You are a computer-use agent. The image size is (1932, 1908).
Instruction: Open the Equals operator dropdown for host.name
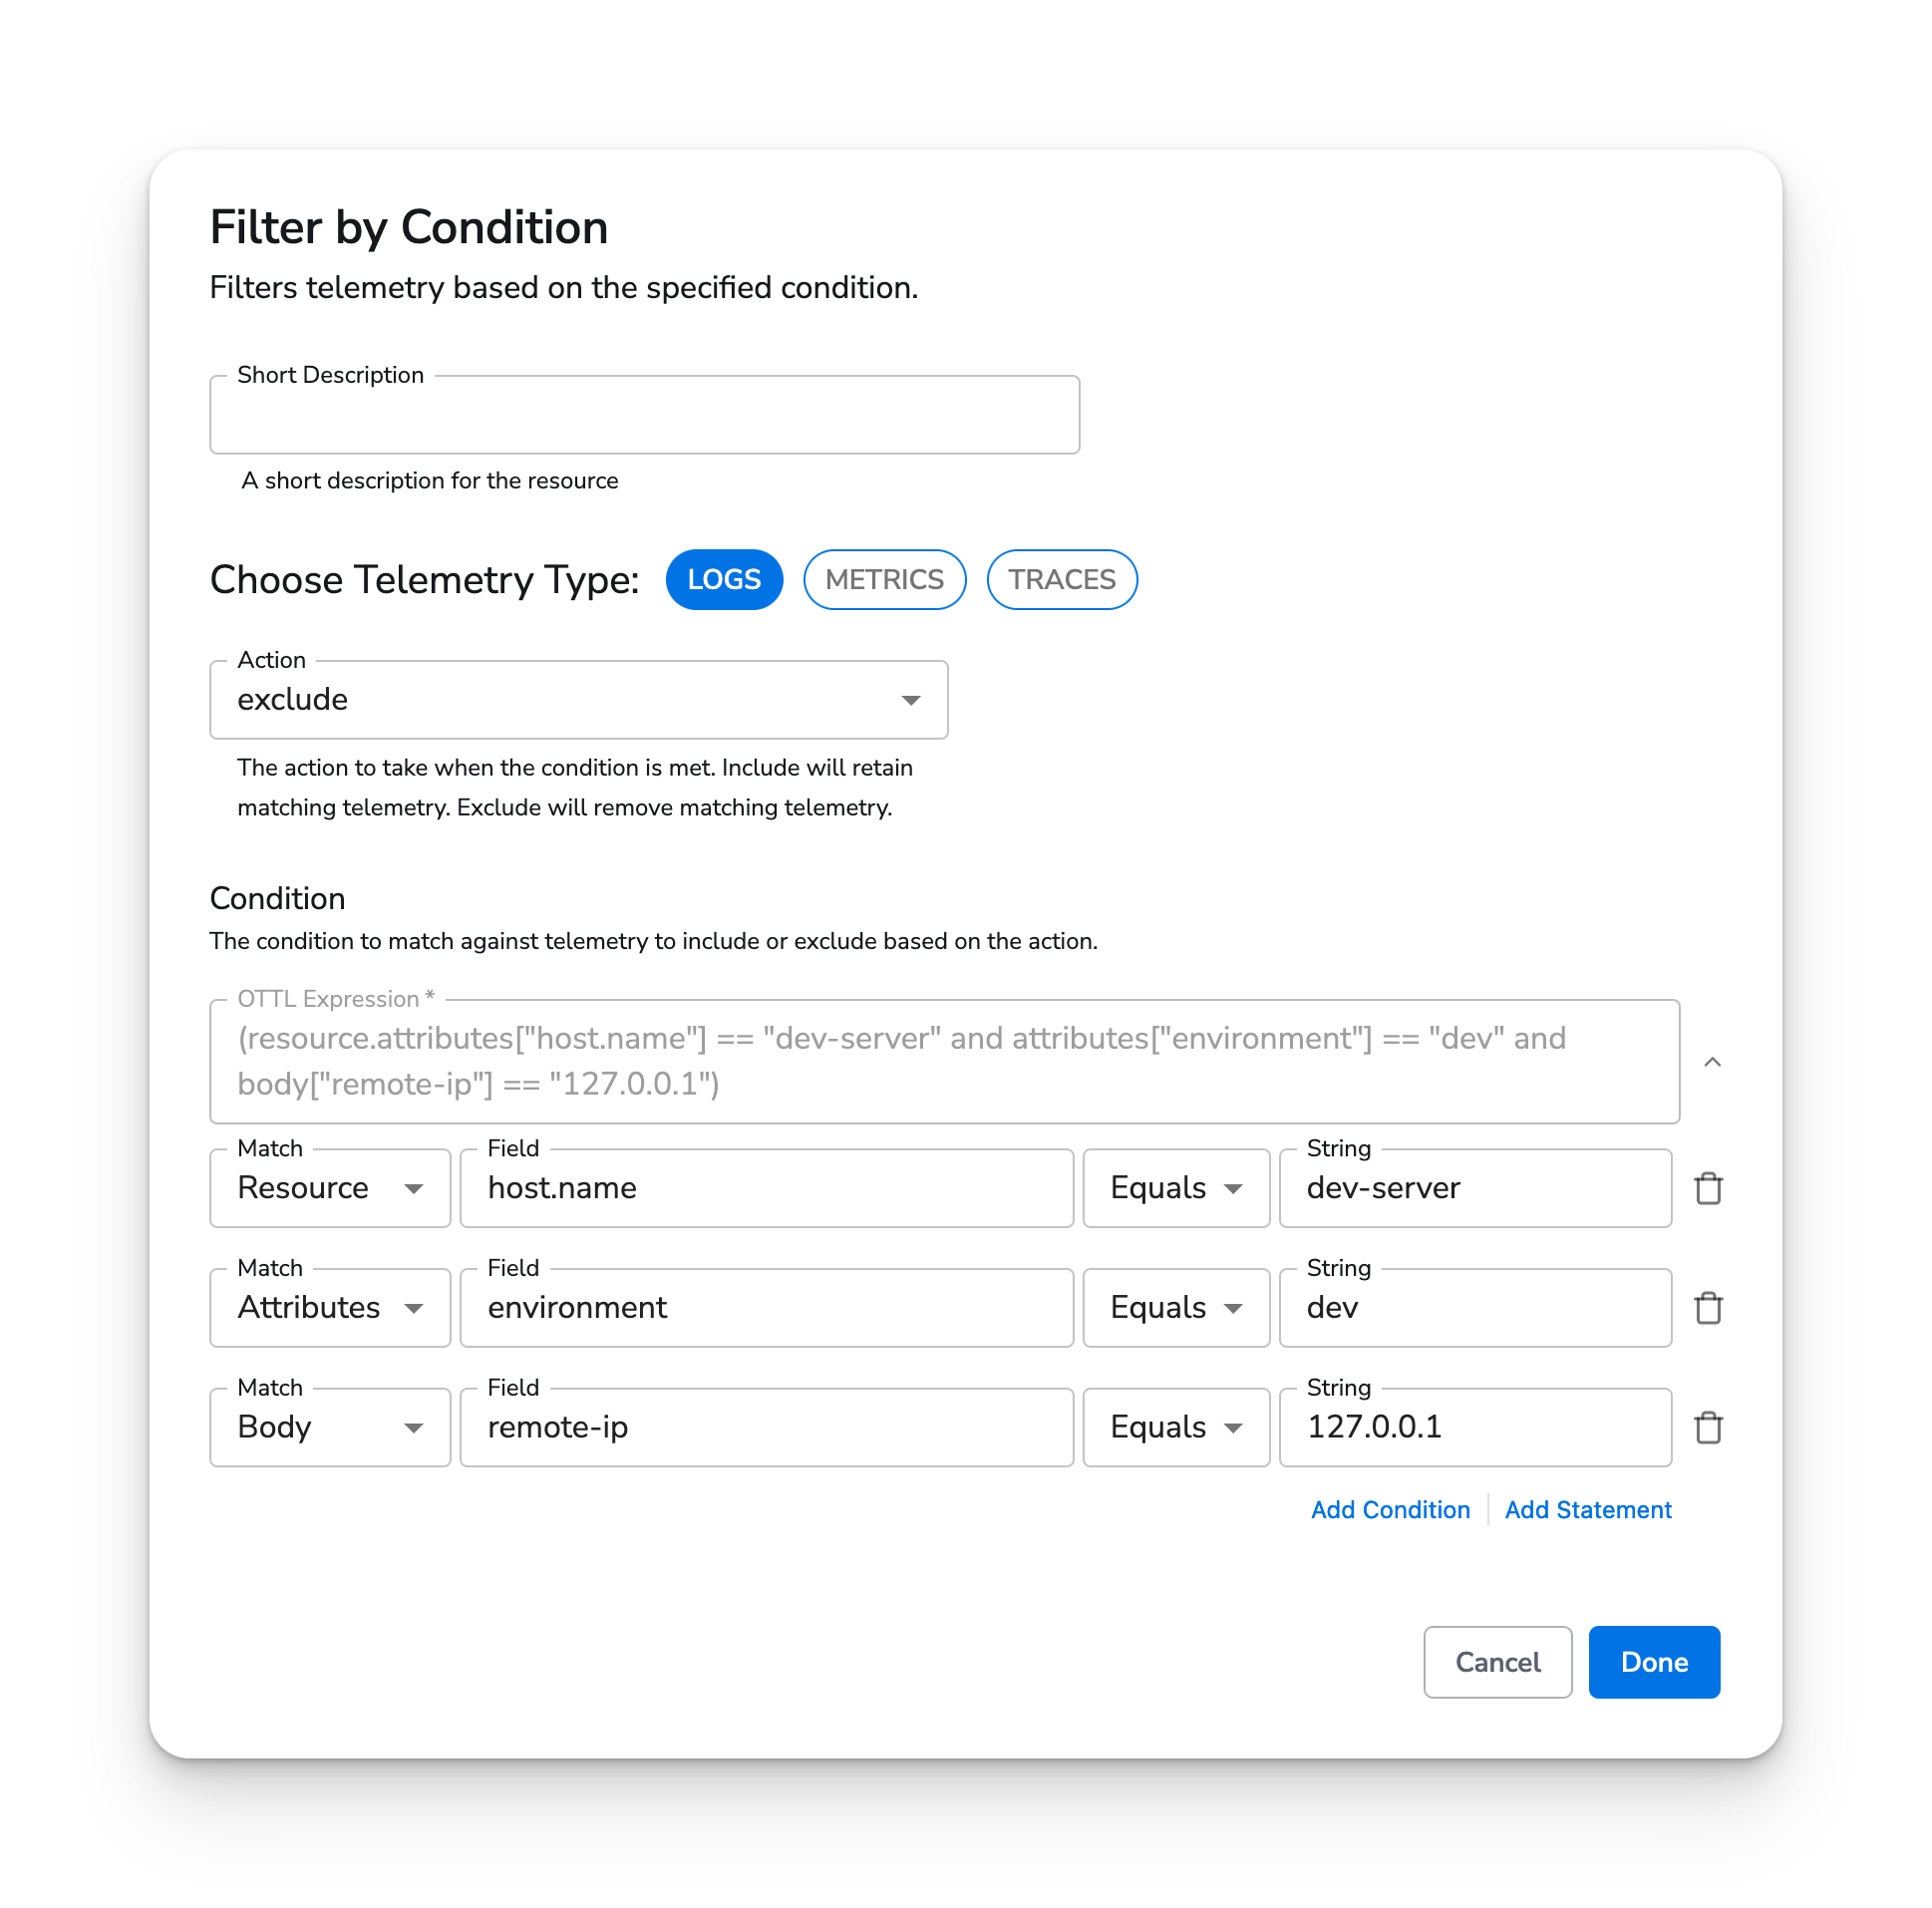pyautogui.click(x=1234, y=1188)
